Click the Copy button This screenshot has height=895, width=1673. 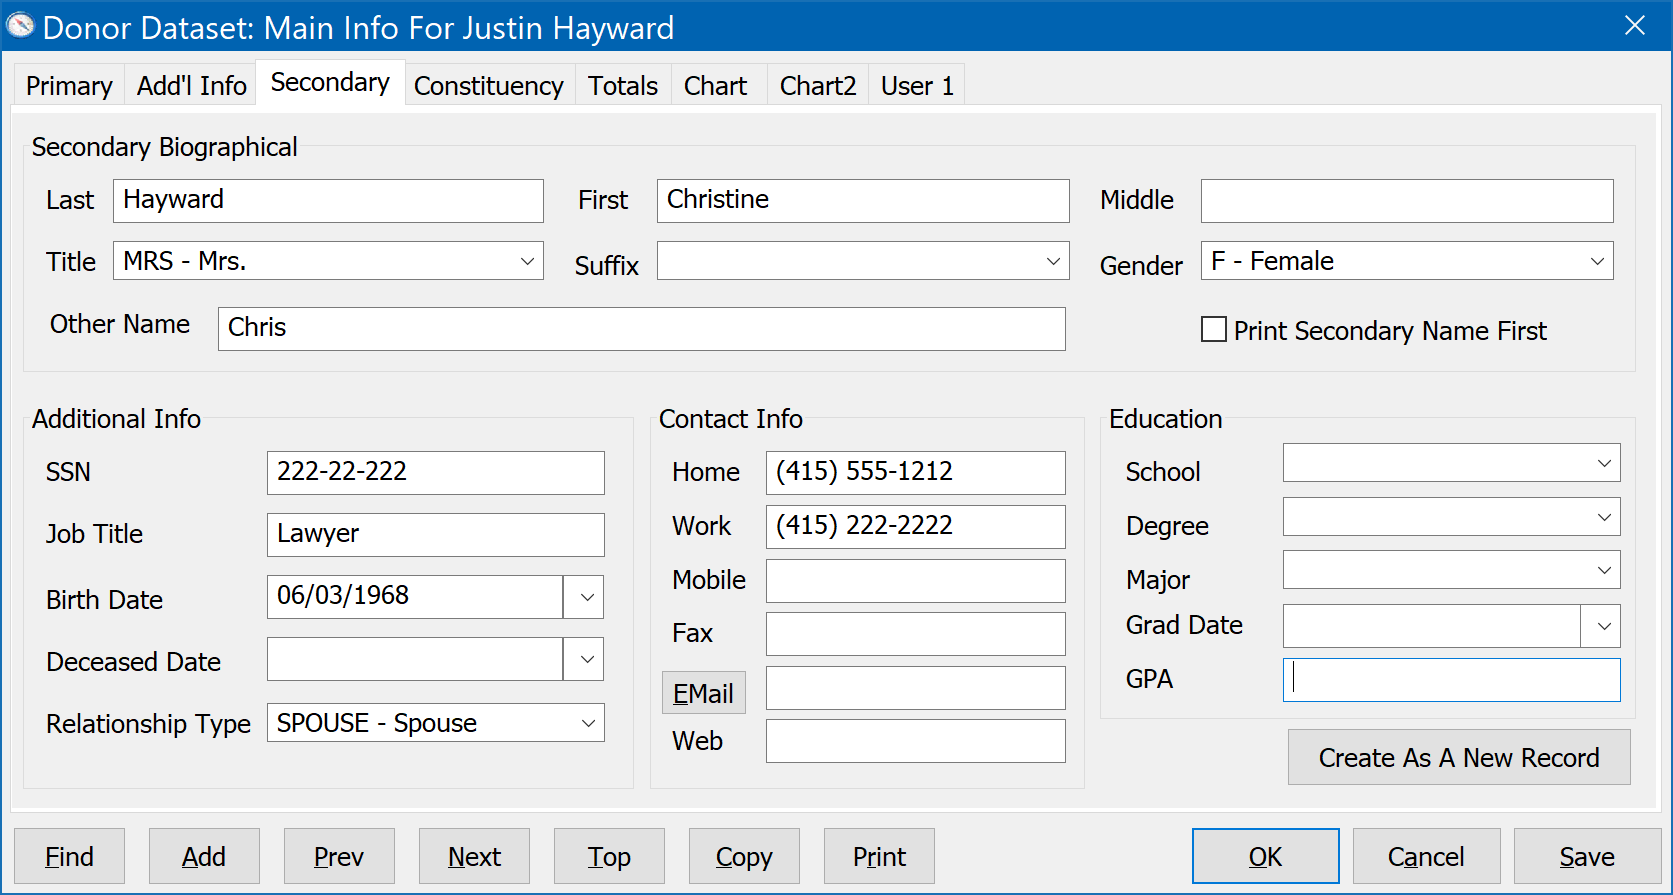tap(744, 856)
